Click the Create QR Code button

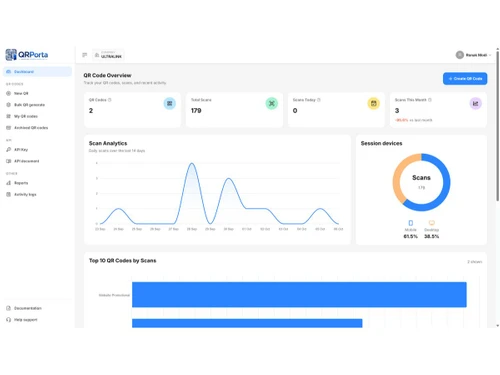tap(465, 79)
